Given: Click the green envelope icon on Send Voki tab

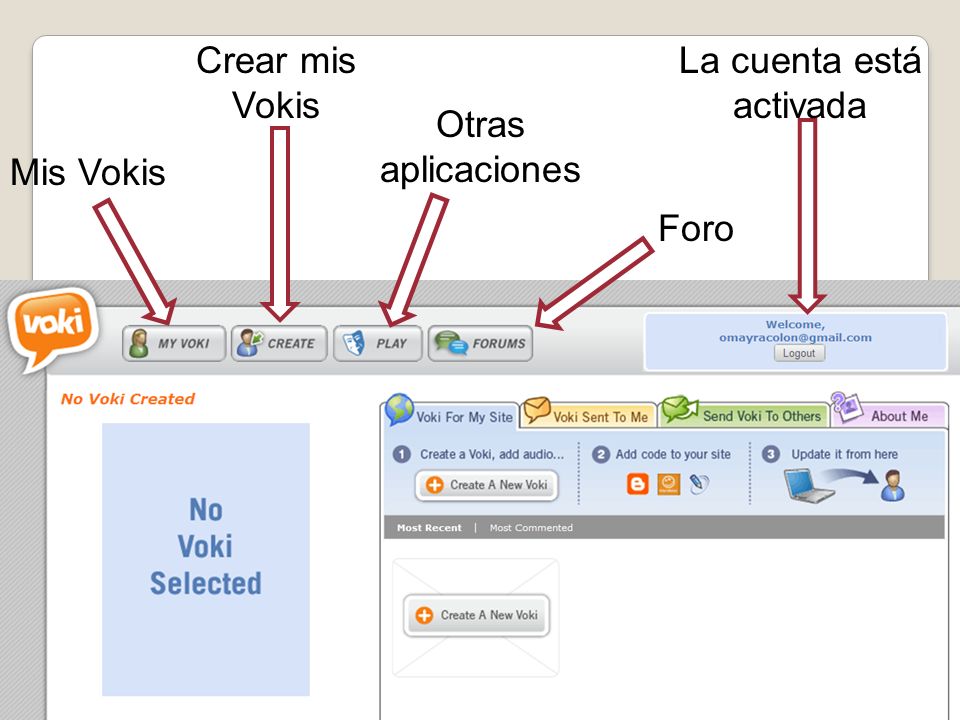Looking at the screenshot, I should click(680, 408).
